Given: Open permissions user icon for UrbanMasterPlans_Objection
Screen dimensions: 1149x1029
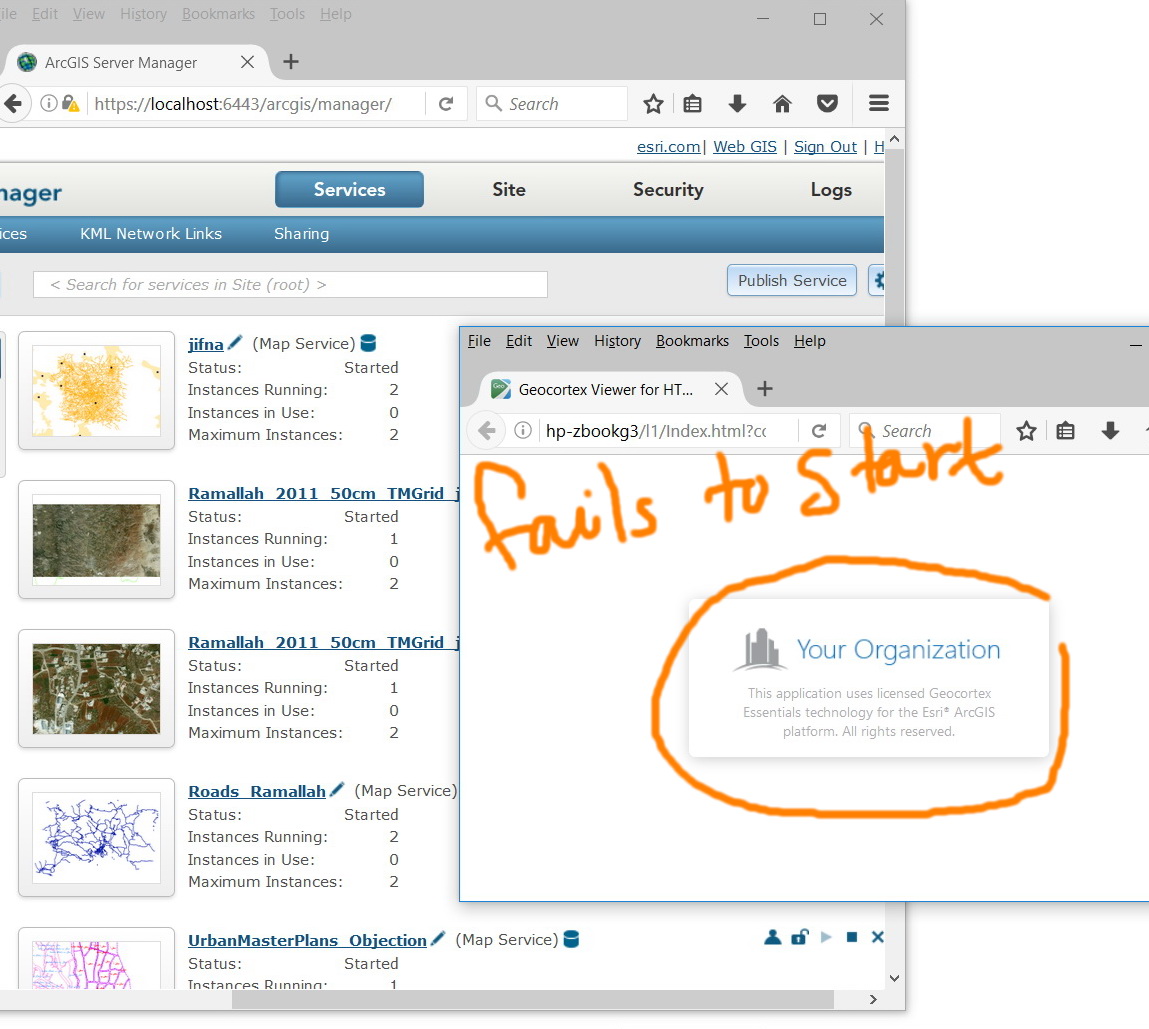Looking at the screenshot, I should [x=772, y=937].
